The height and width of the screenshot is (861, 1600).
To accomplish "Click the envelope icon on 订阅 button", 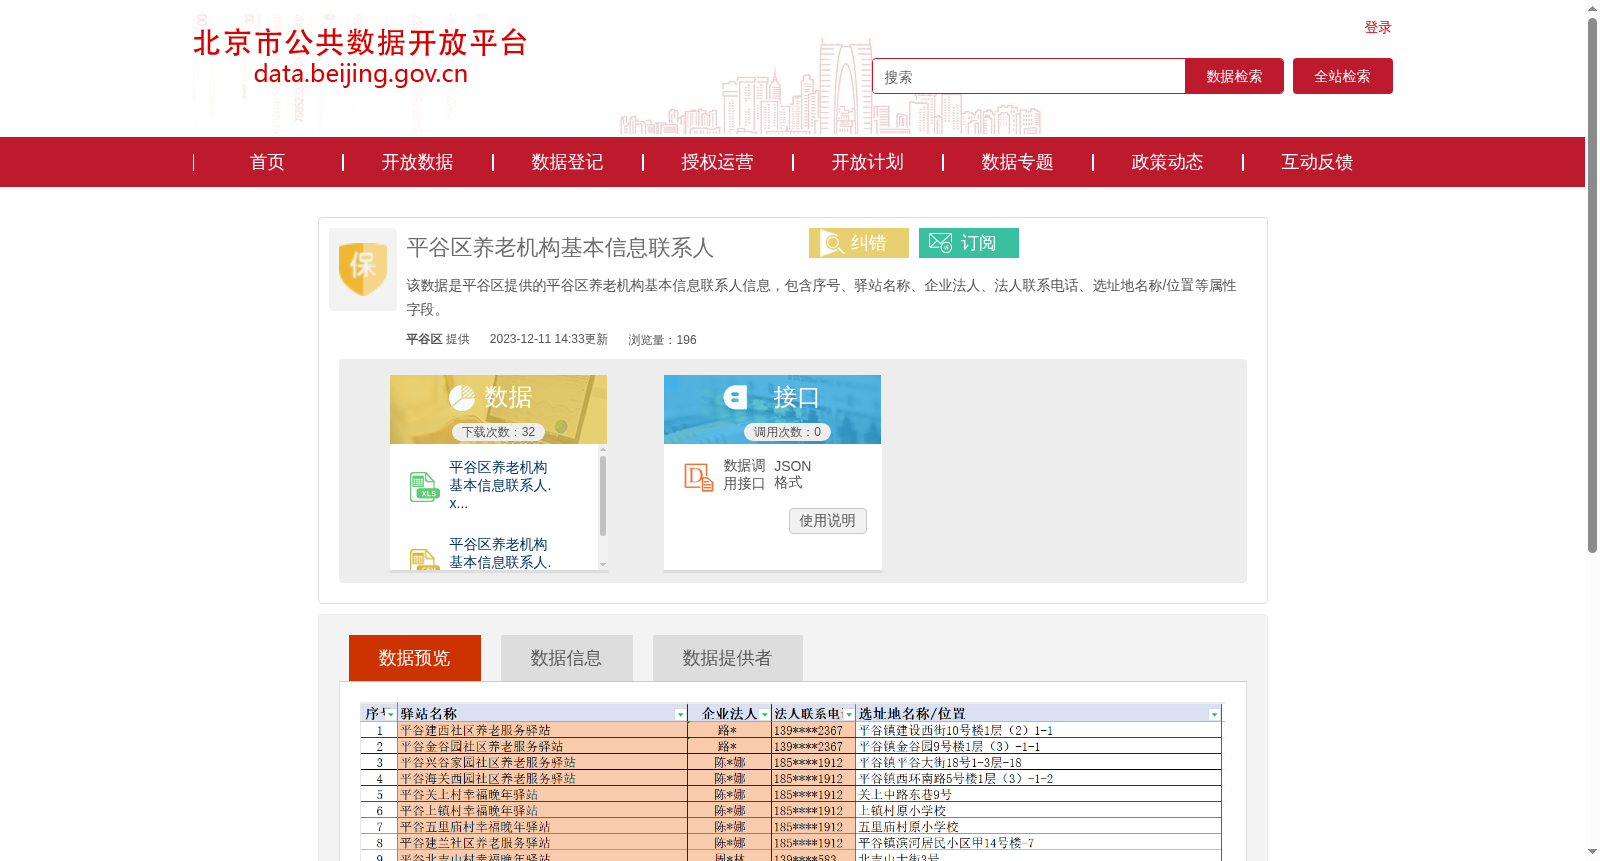I will pyautogui.click(x=940, y=243).
